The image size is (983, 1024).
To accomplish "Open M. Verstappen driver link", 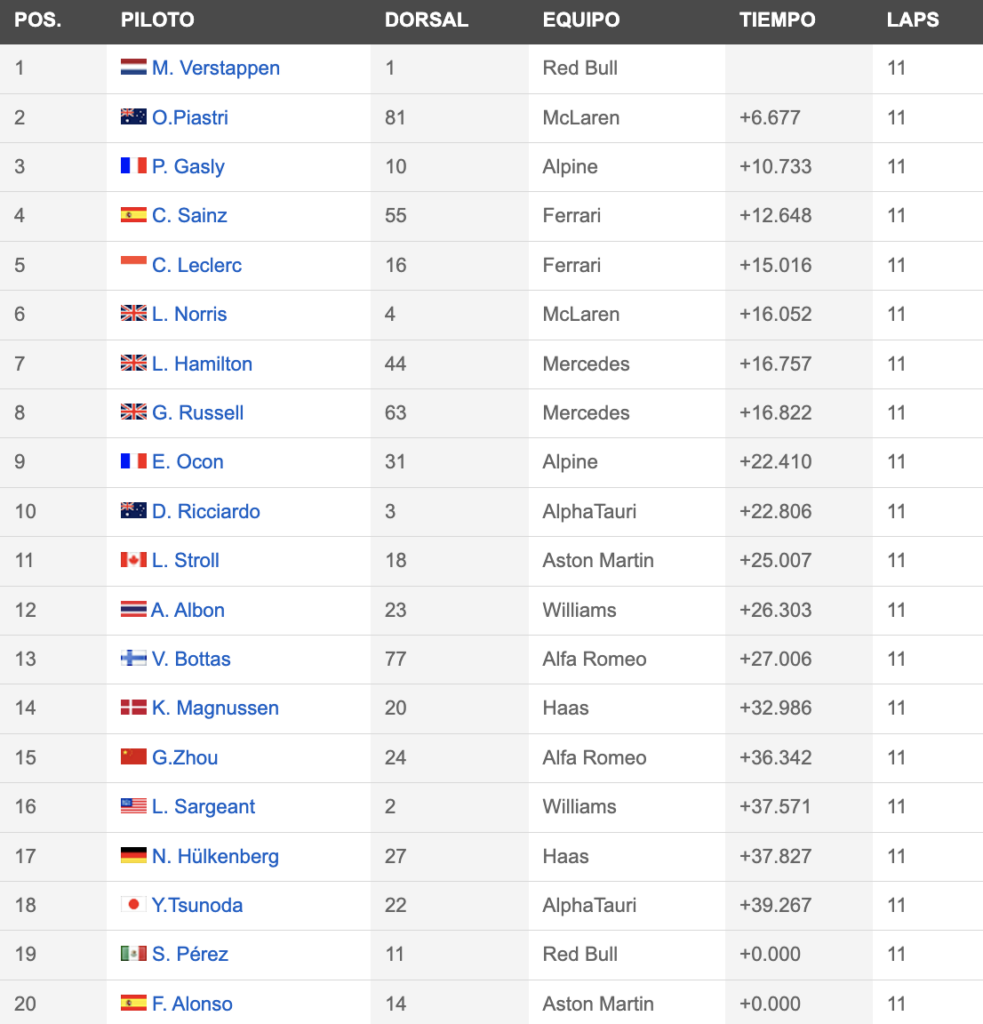I will [216, 68].
